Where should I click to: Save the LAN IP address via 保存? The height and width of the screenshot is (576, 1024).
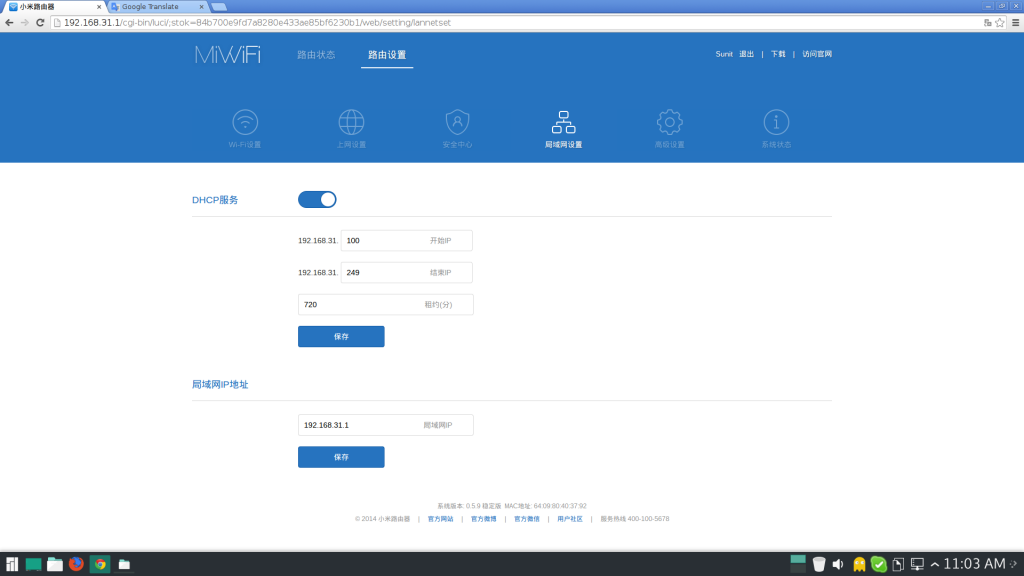pyautogui.click(x=340, y=457)
